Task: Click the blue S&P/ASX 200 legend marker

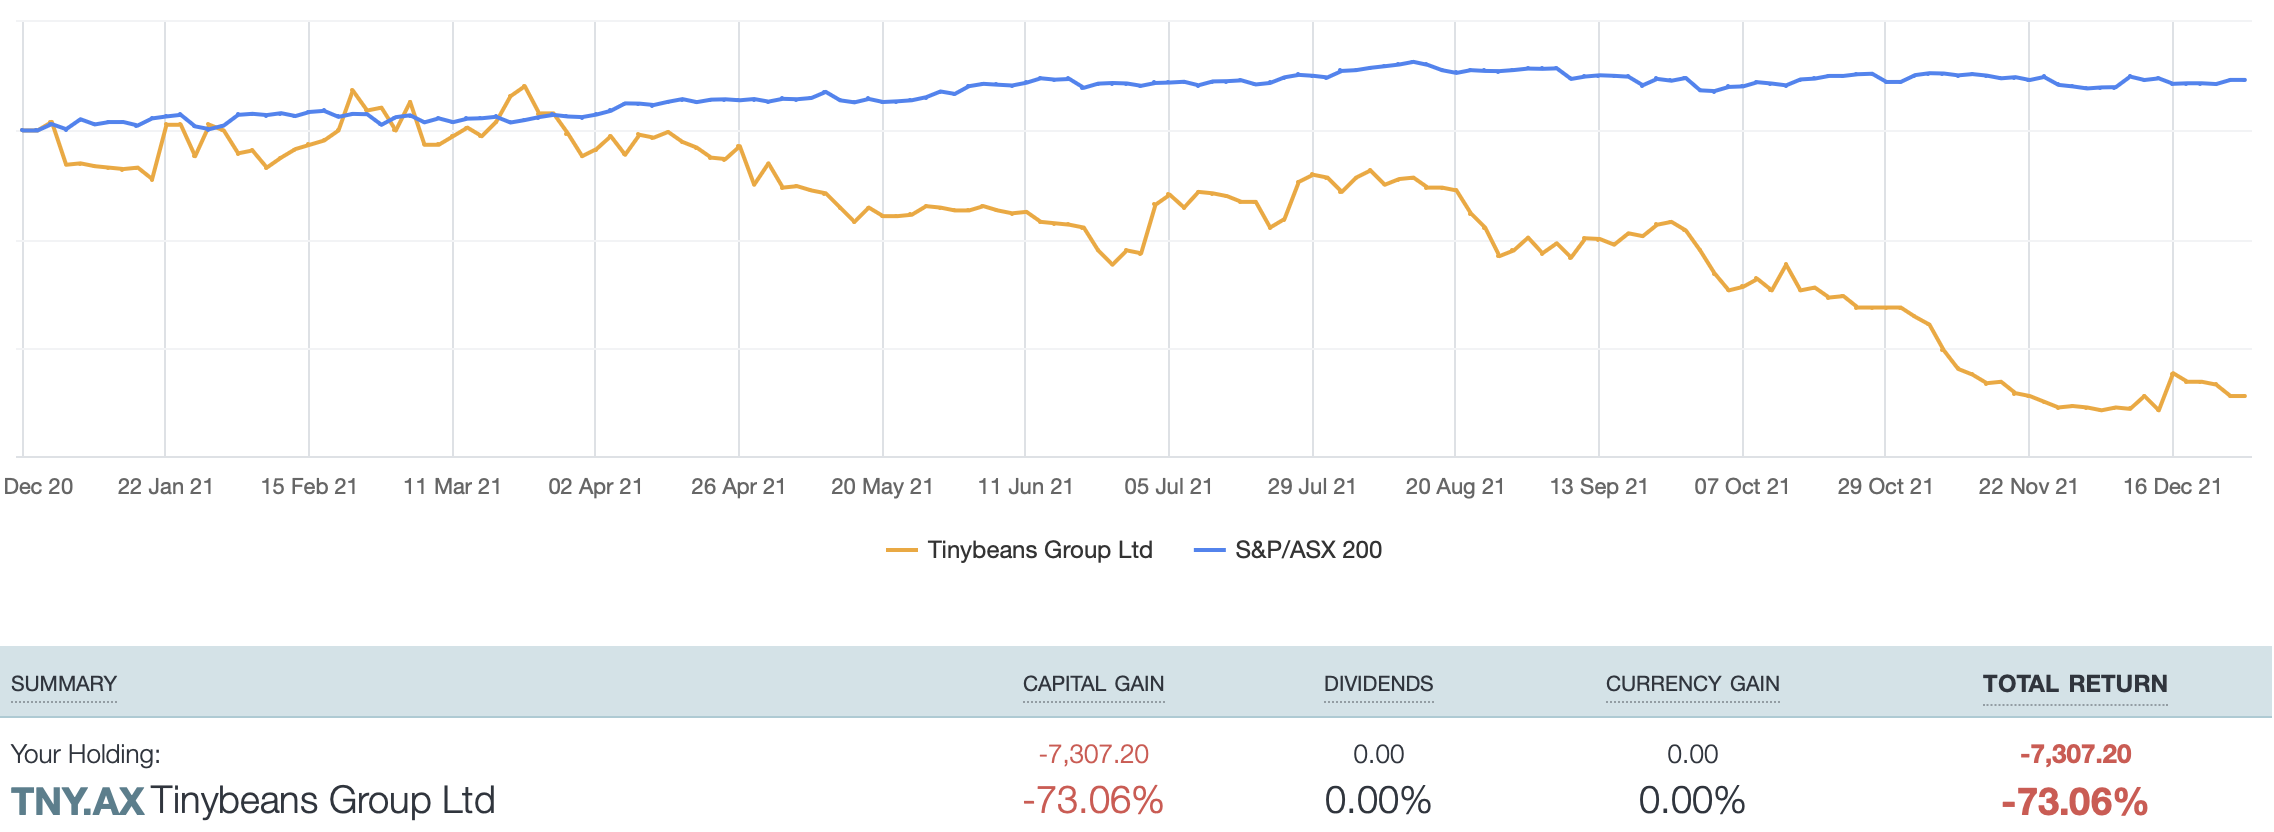Action: (x=1210, y=551)
